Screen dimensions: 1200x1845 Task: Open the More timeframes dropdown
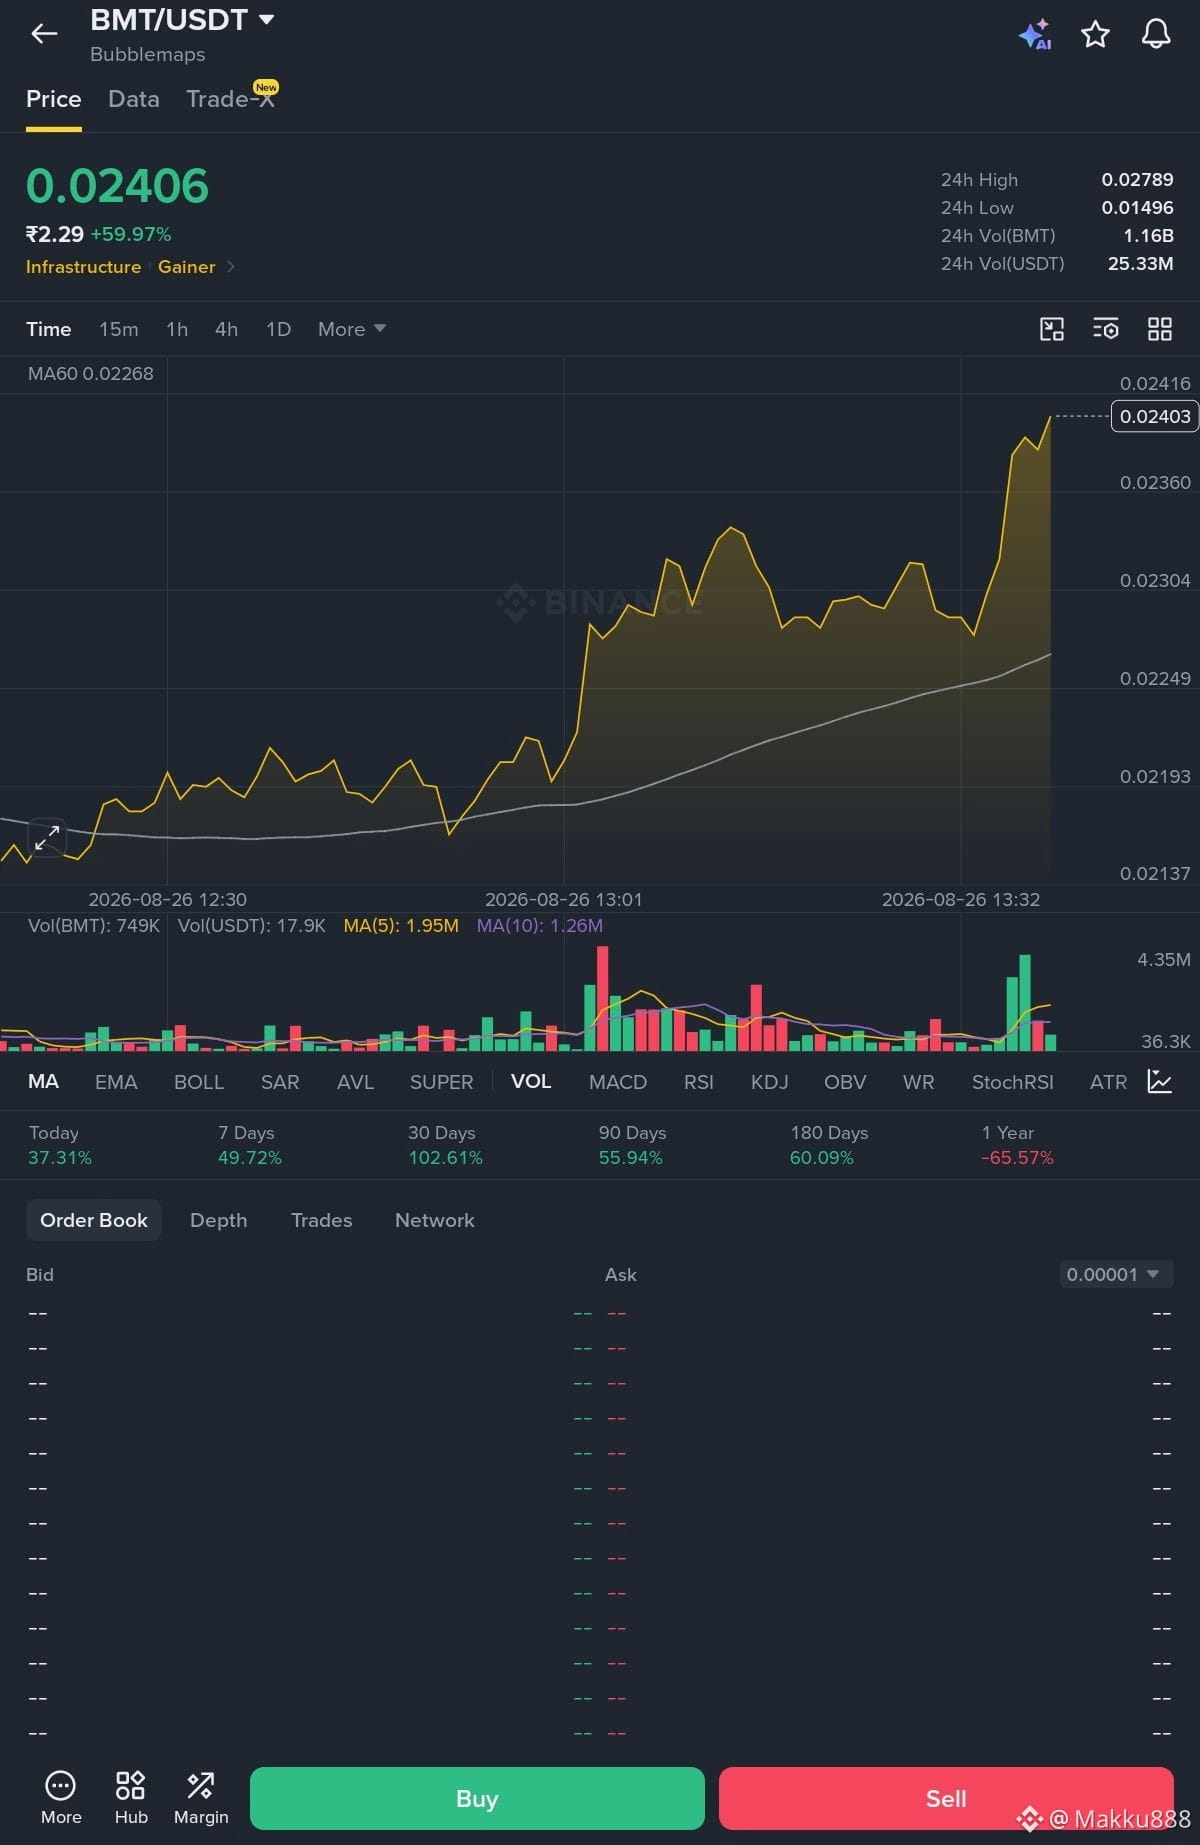tap(352, 329)
